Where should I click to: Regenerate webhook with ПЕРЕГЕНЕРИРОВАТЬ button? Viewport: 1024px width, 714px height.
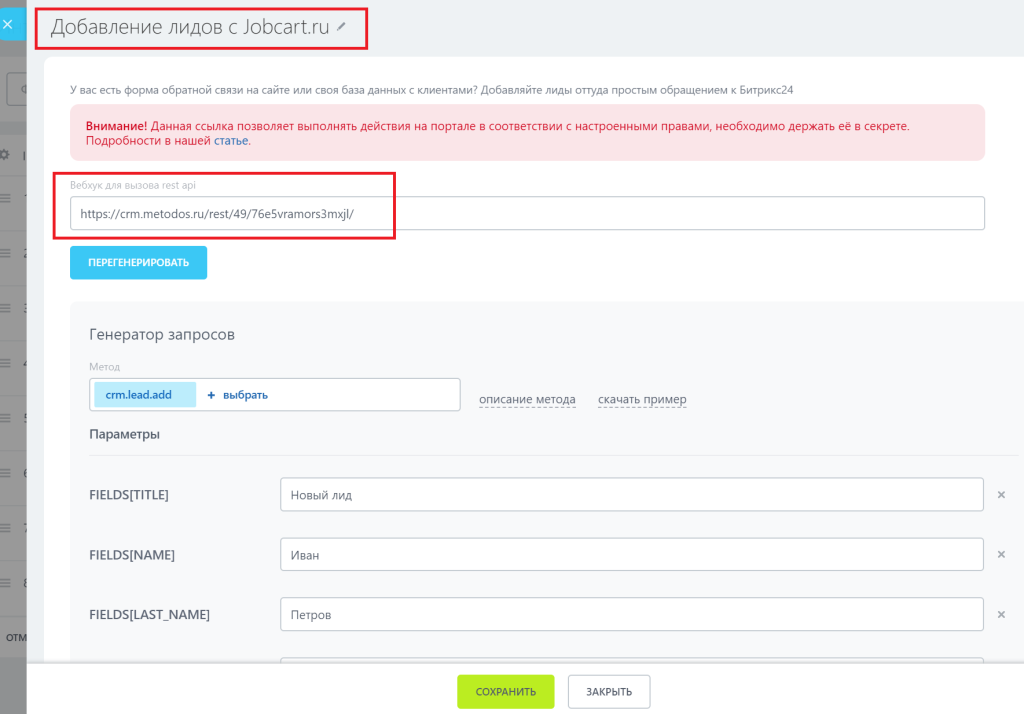coord(138,263)
